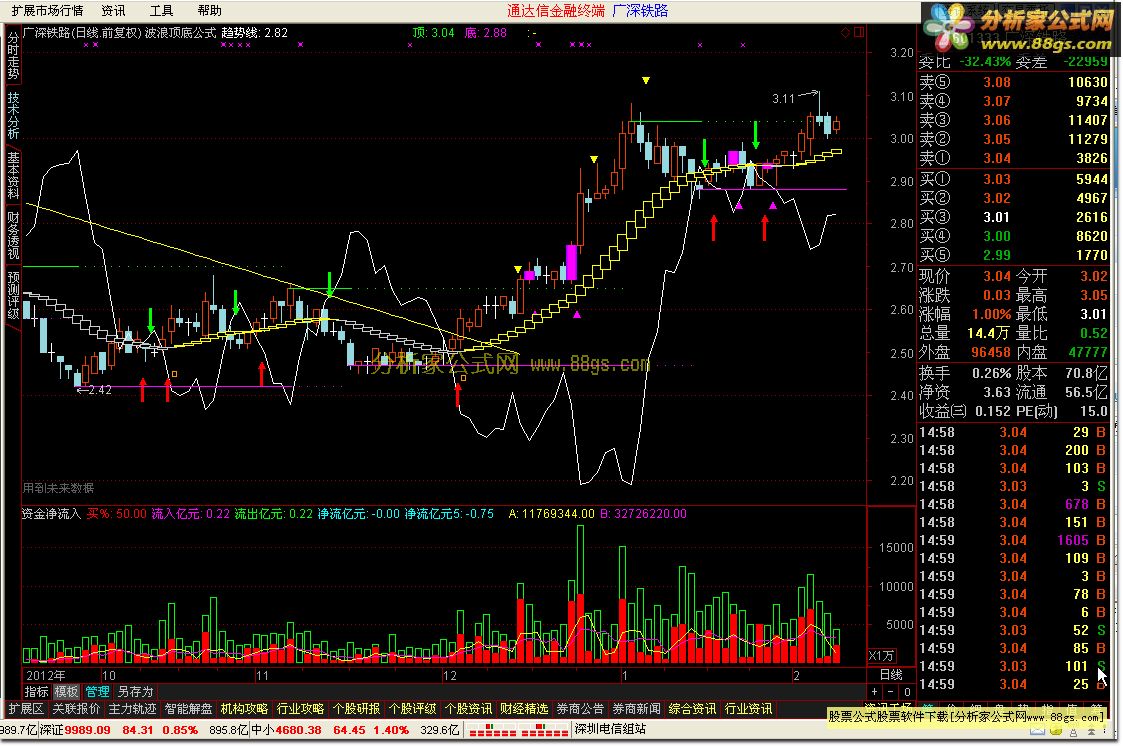Open the 机构攻略 bottom tab

click(x=244, y=709)
